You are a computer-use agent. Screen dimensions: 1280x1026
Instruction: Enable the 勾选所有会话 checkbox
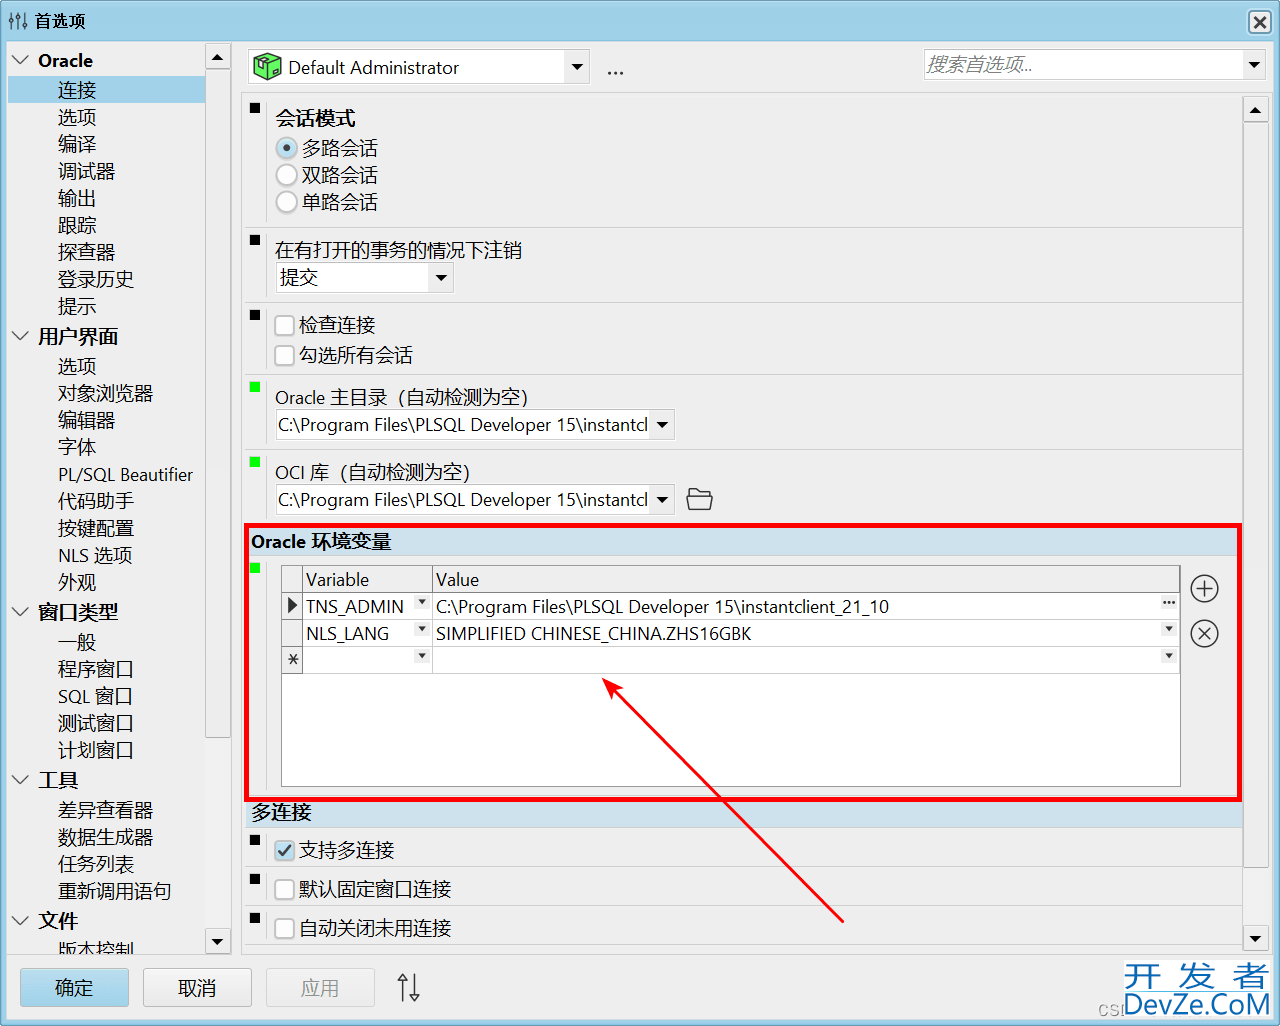[285, 355]
